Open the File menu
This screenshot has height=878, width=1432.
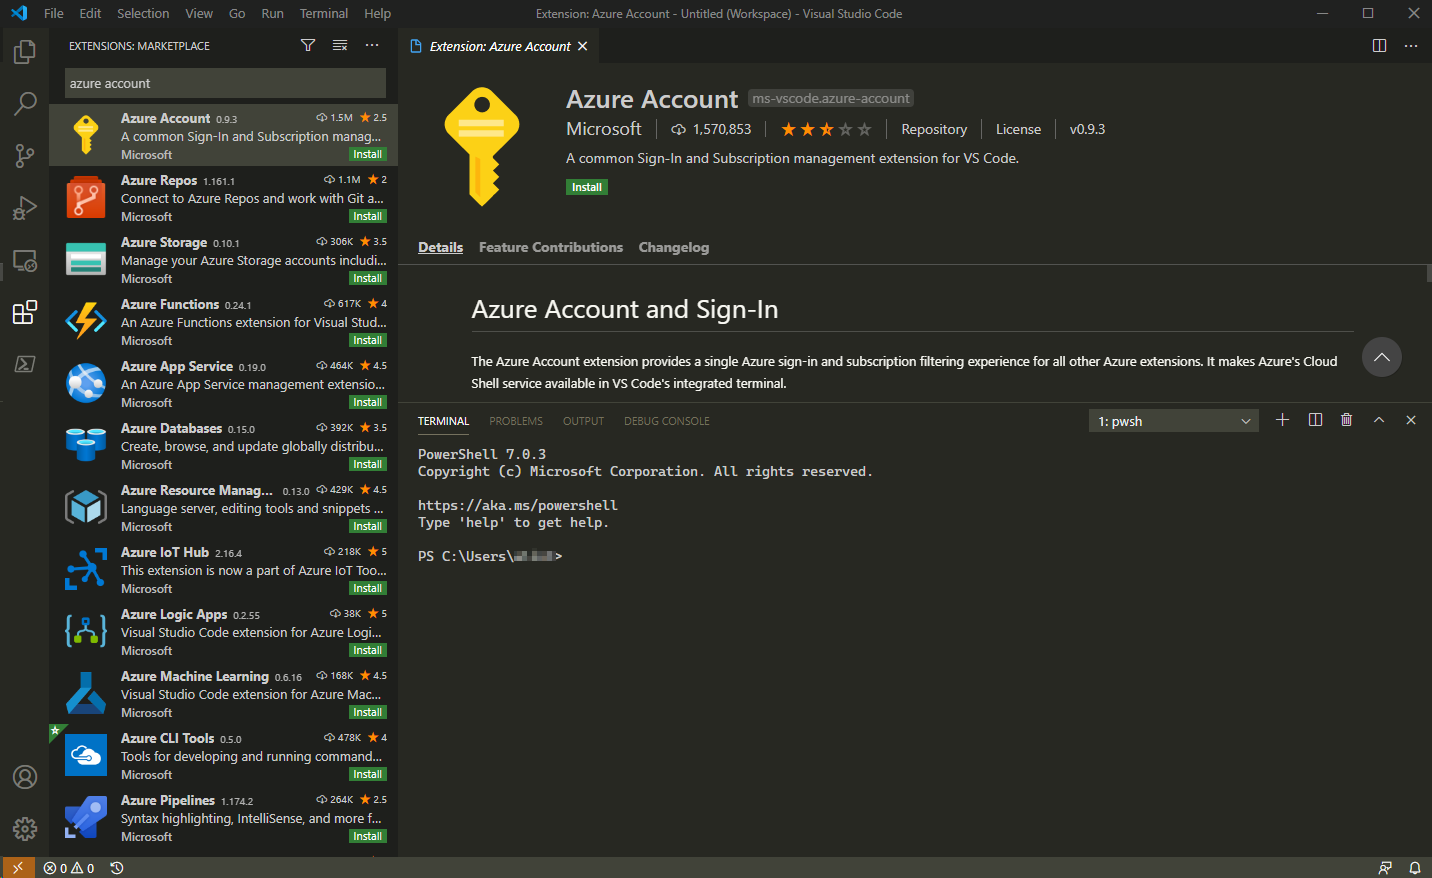54,13
